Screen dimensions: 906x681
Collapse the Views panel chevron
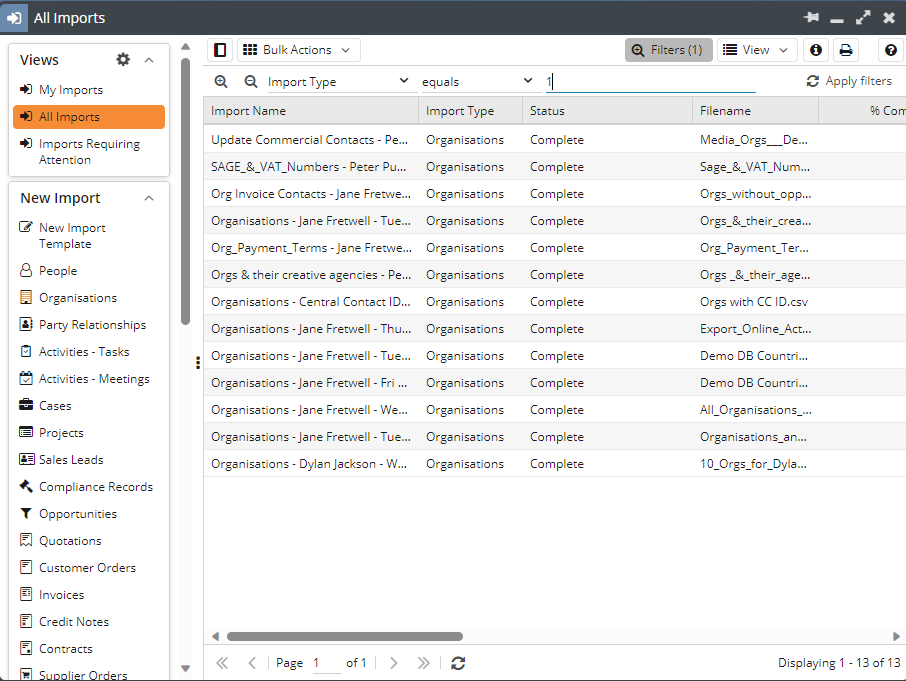(149, 60)
